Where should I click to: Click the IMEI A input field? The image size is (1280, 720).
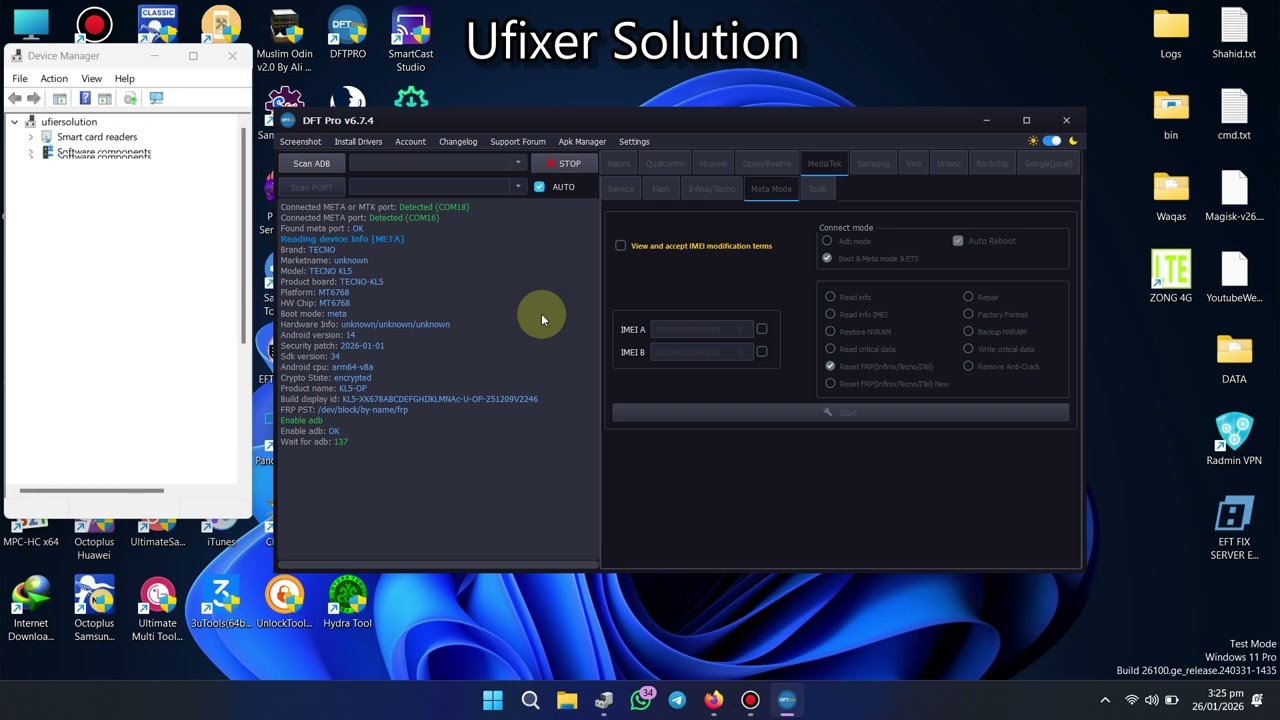pos(700,329)
